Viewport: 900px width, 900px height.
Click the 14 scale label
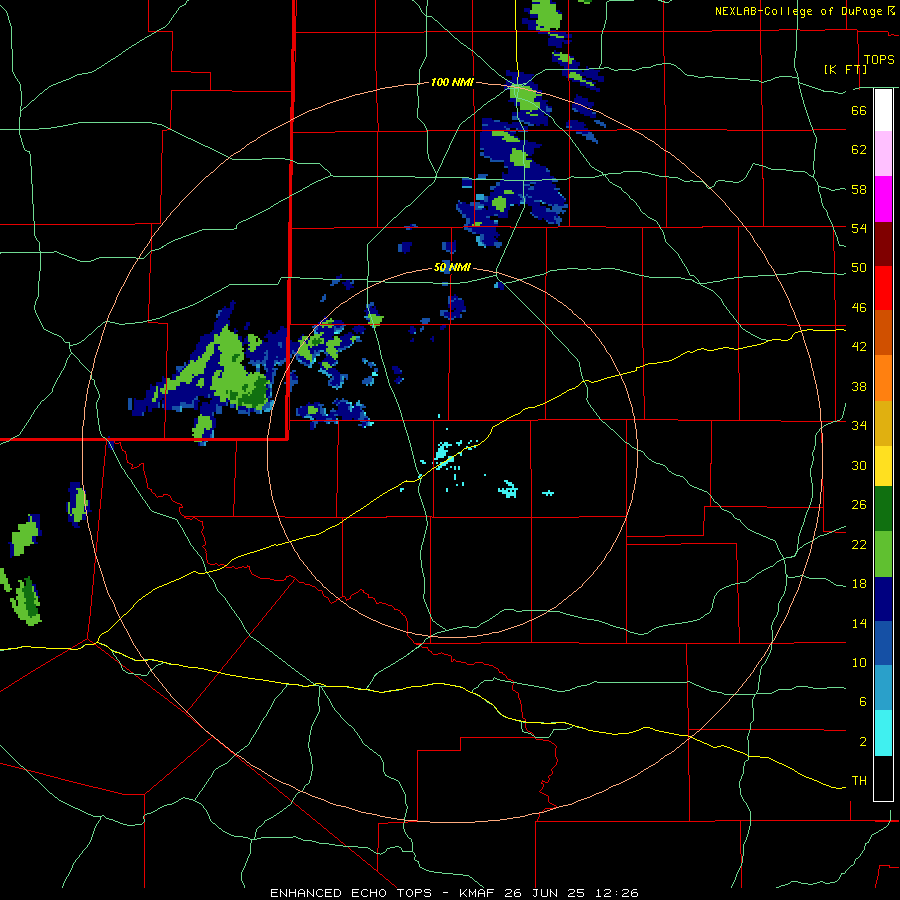coord(859,623)
